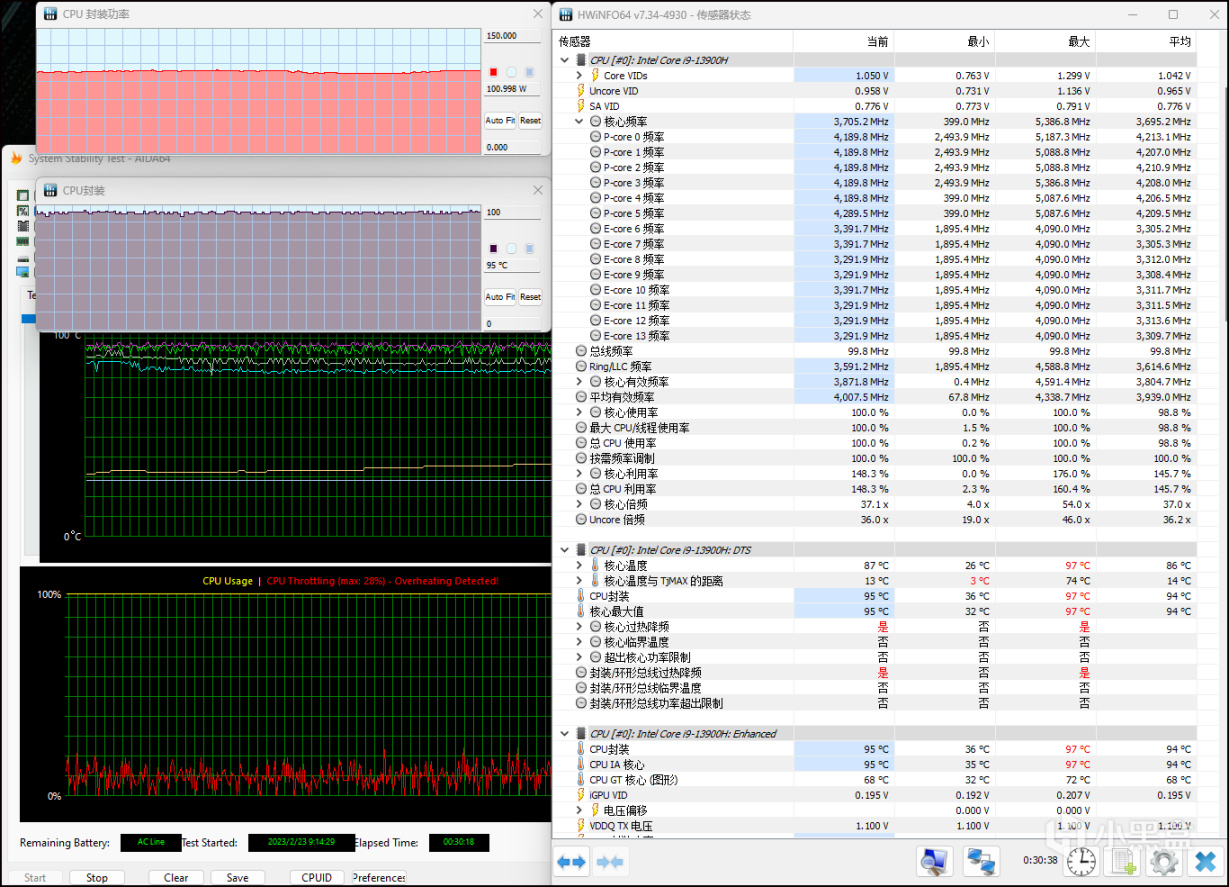This screenshot has width=1229, height=887.
Task: Click the 最大 column header
Action: click(x=1078, y=42)
